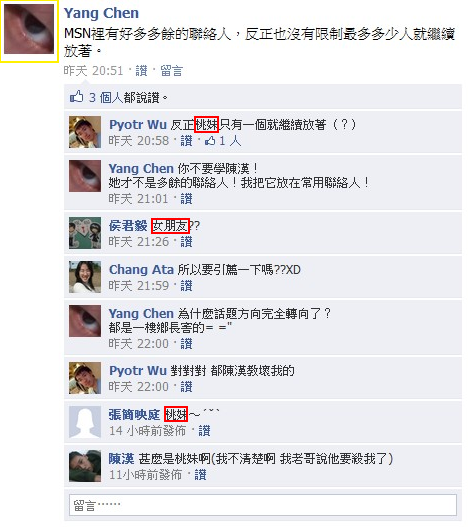Open Chang Ata's name link
468x527 pixels.
click(x=141, y=270)
